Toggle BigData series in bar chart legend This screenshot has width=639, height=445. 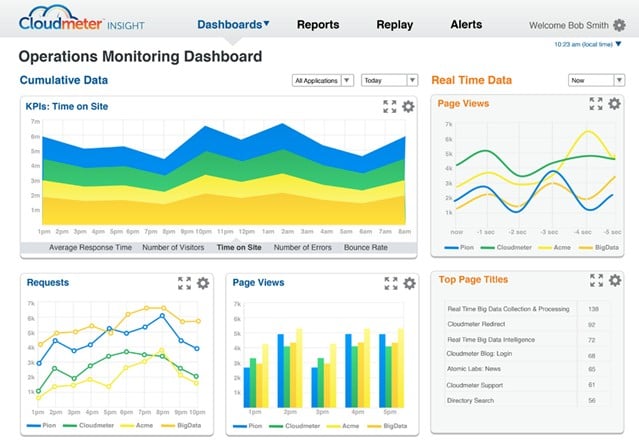388,426
